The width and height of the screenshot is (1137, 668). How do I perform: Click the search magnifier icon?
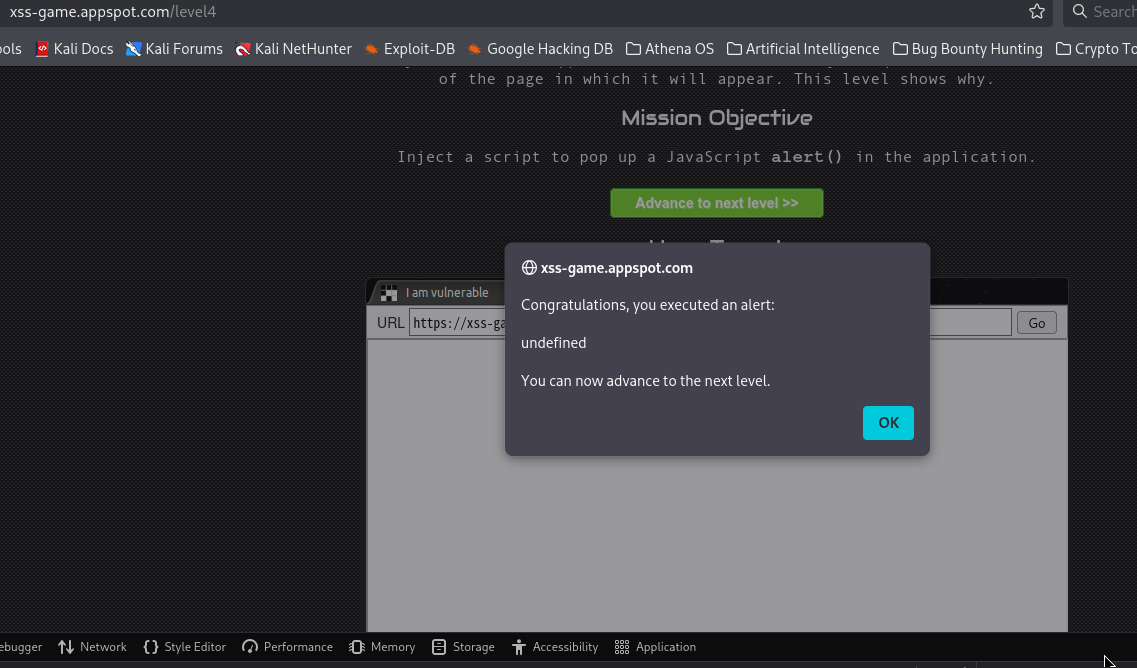[x=1079, y=12]
